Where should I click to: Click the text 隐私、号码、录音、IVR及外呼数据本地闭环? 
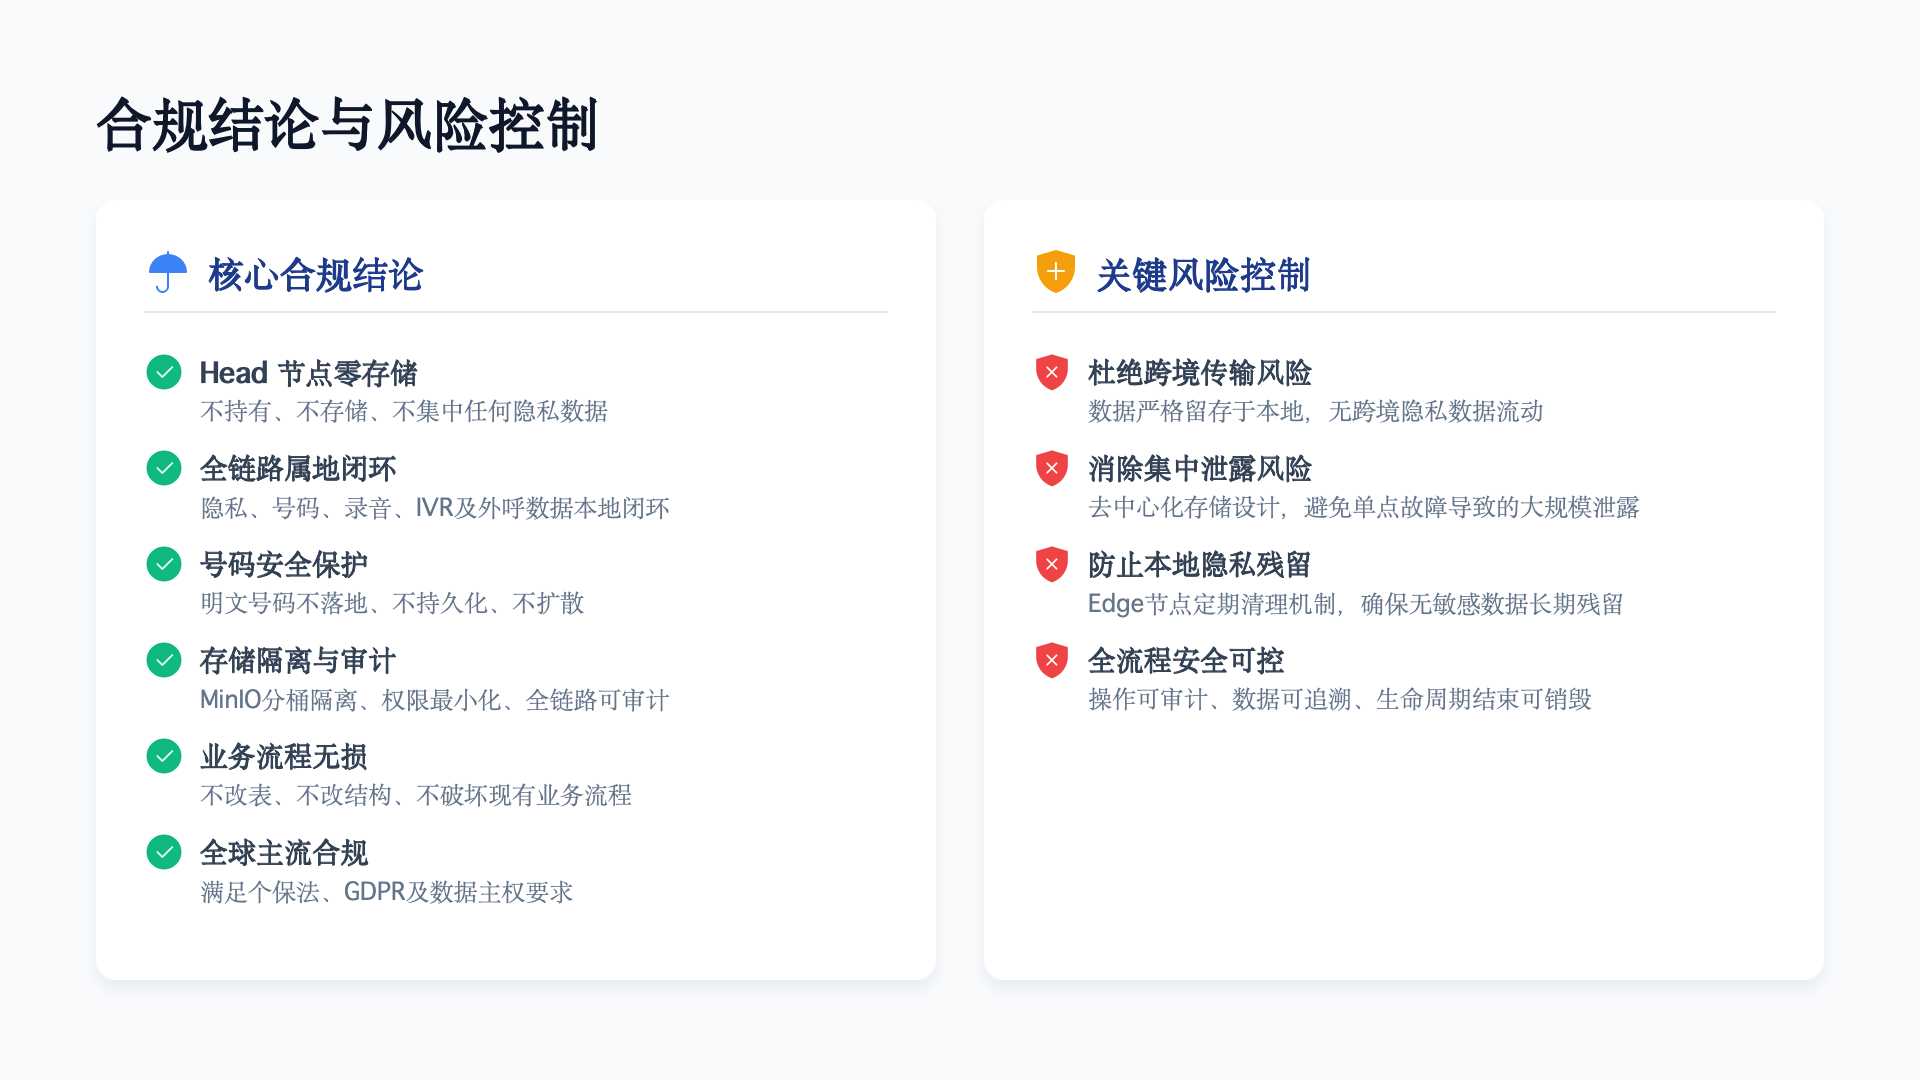435,508
